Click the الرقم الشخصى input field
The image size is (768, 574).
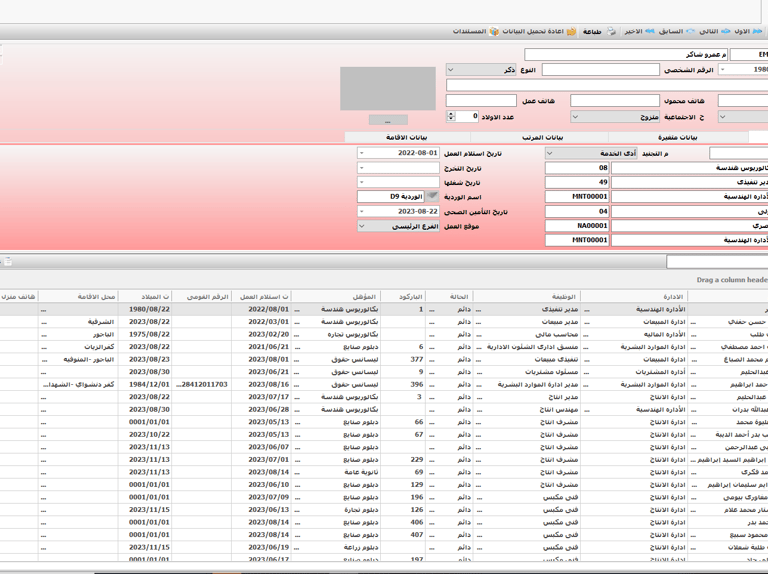click(x=600, y=70)
